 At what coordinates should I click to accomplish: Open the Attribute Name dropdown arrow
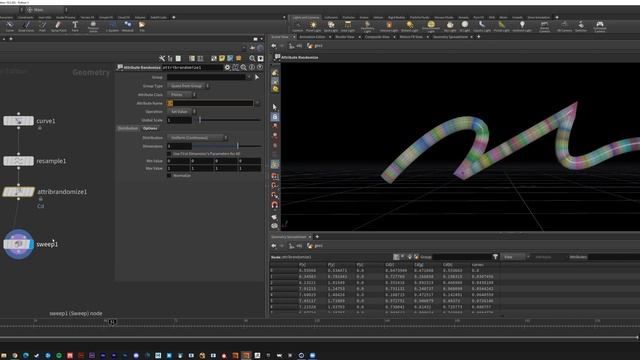pyautogui.click(x=257, y=103)
